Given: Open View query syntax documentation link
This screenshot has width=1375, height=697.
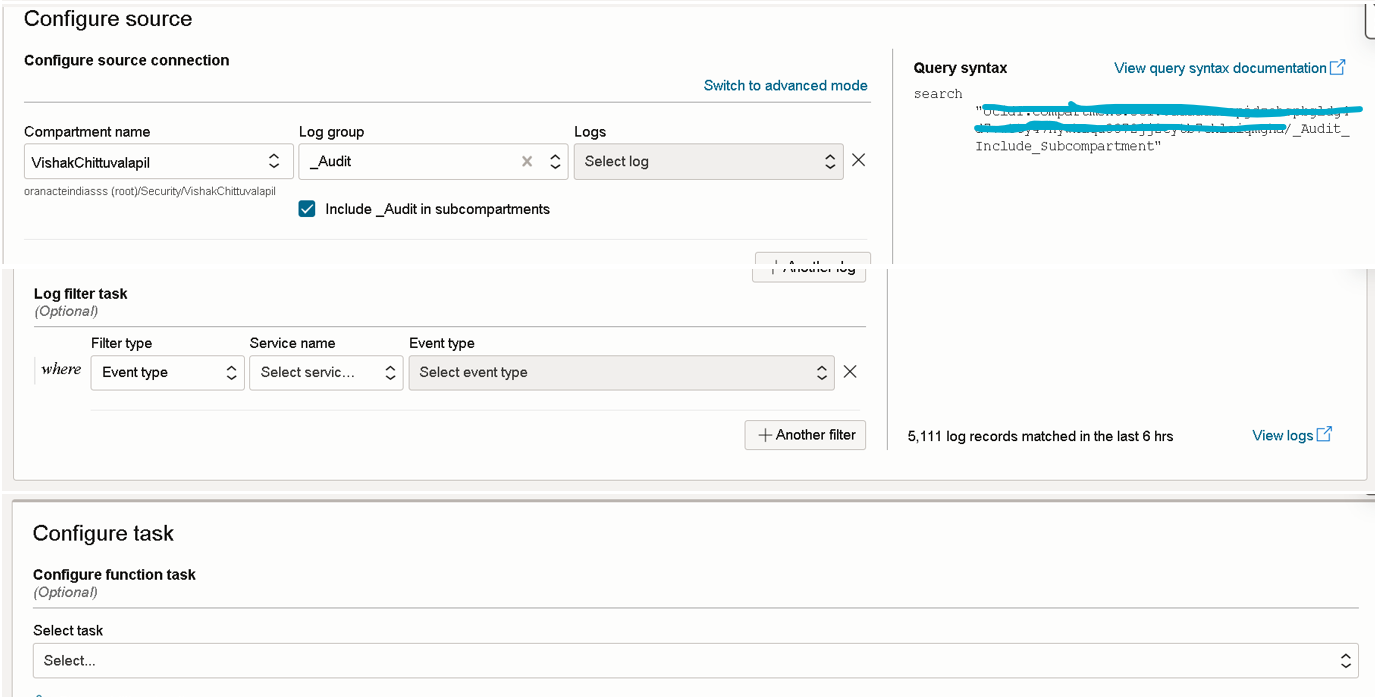Looking at the screenshot, I should [x=1220, y=68].
